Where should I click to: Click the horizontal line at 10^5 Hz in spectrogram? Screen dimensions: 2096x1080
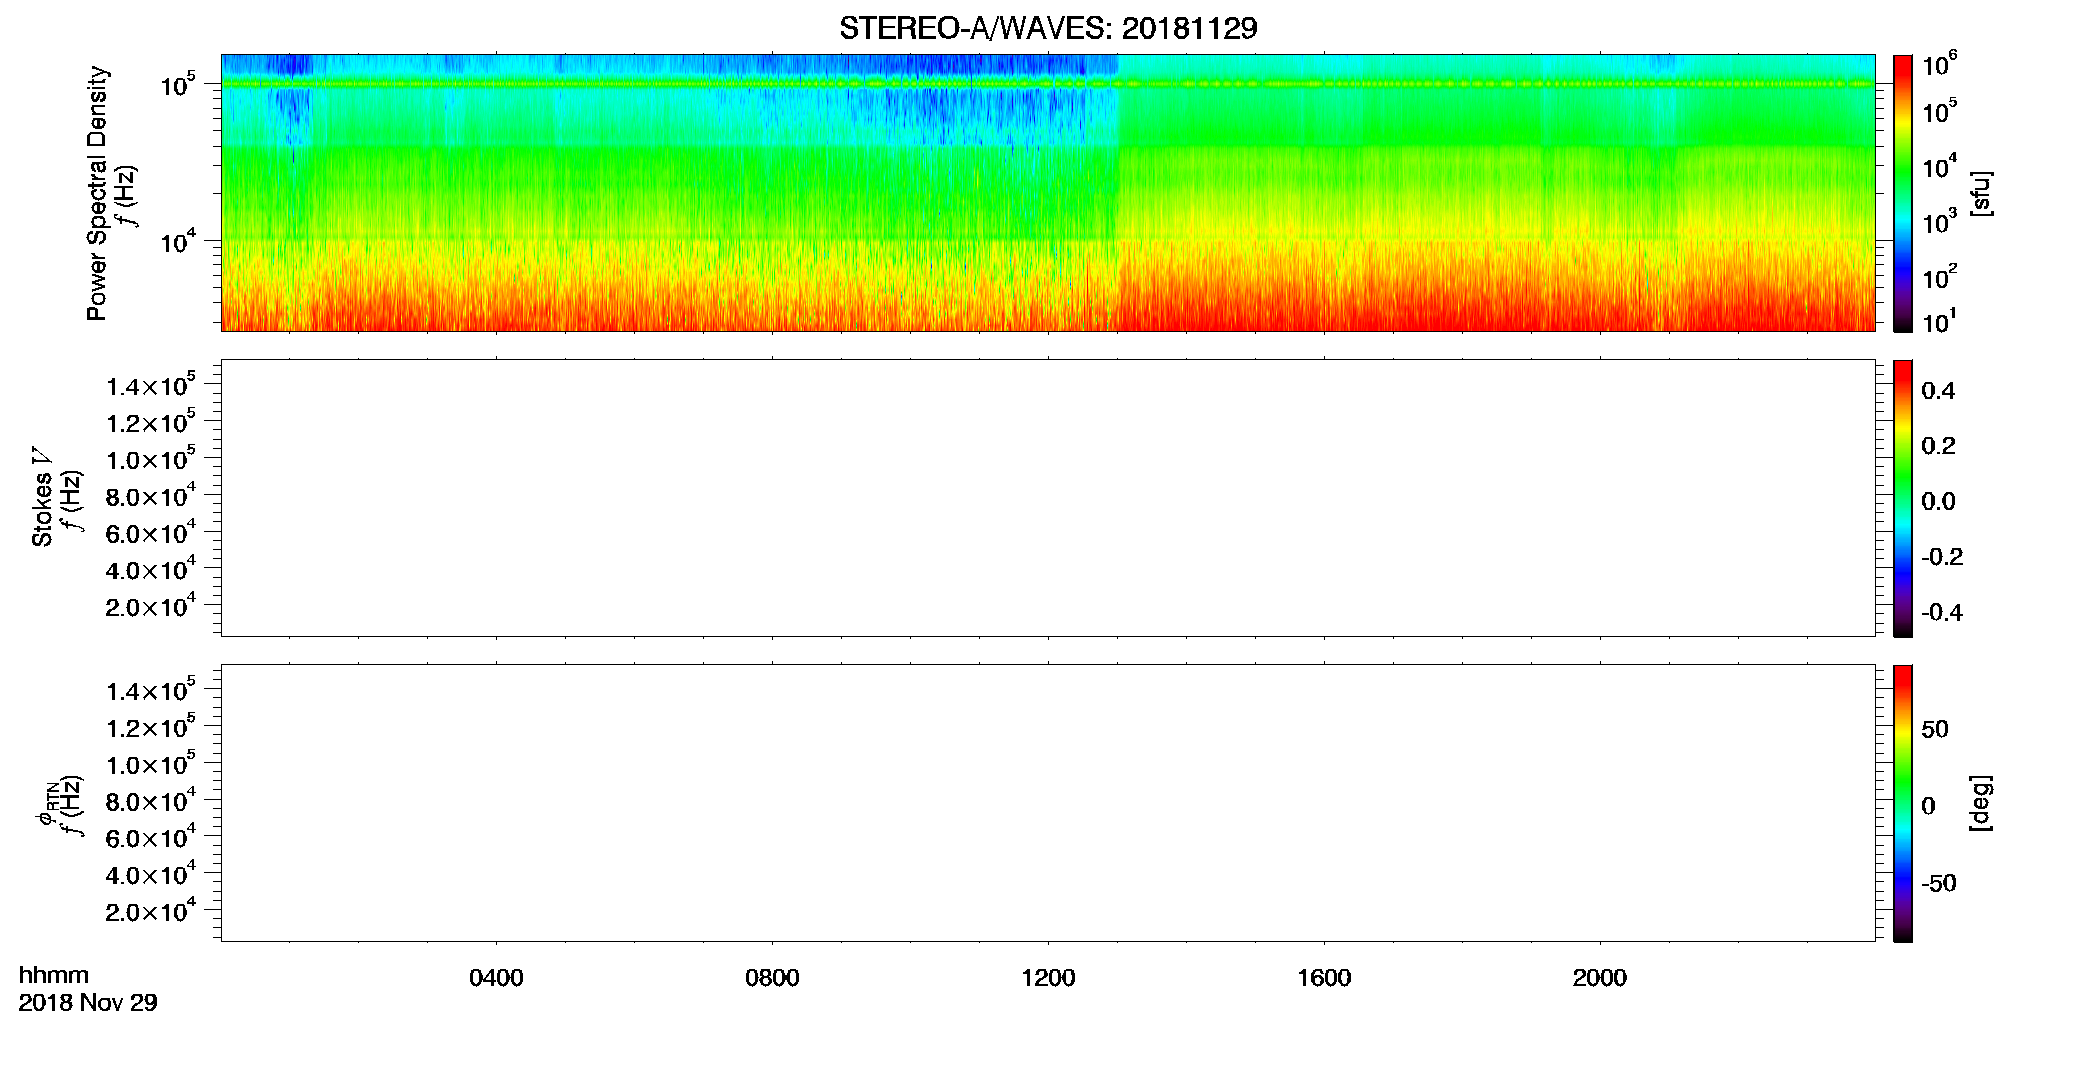(1048, 84)
